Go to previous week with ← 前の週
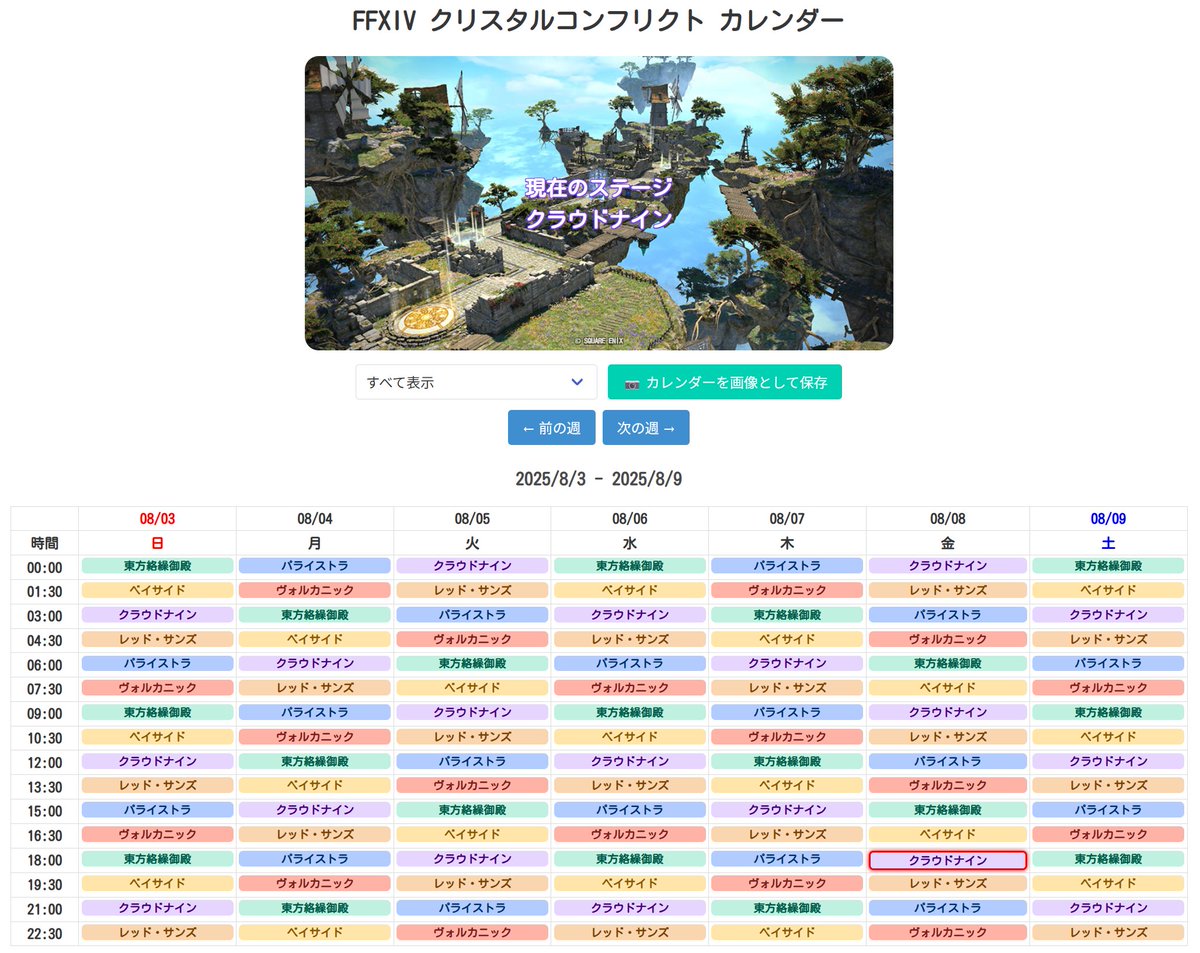This screenshot has width=1200, height=953. [552, 427]
